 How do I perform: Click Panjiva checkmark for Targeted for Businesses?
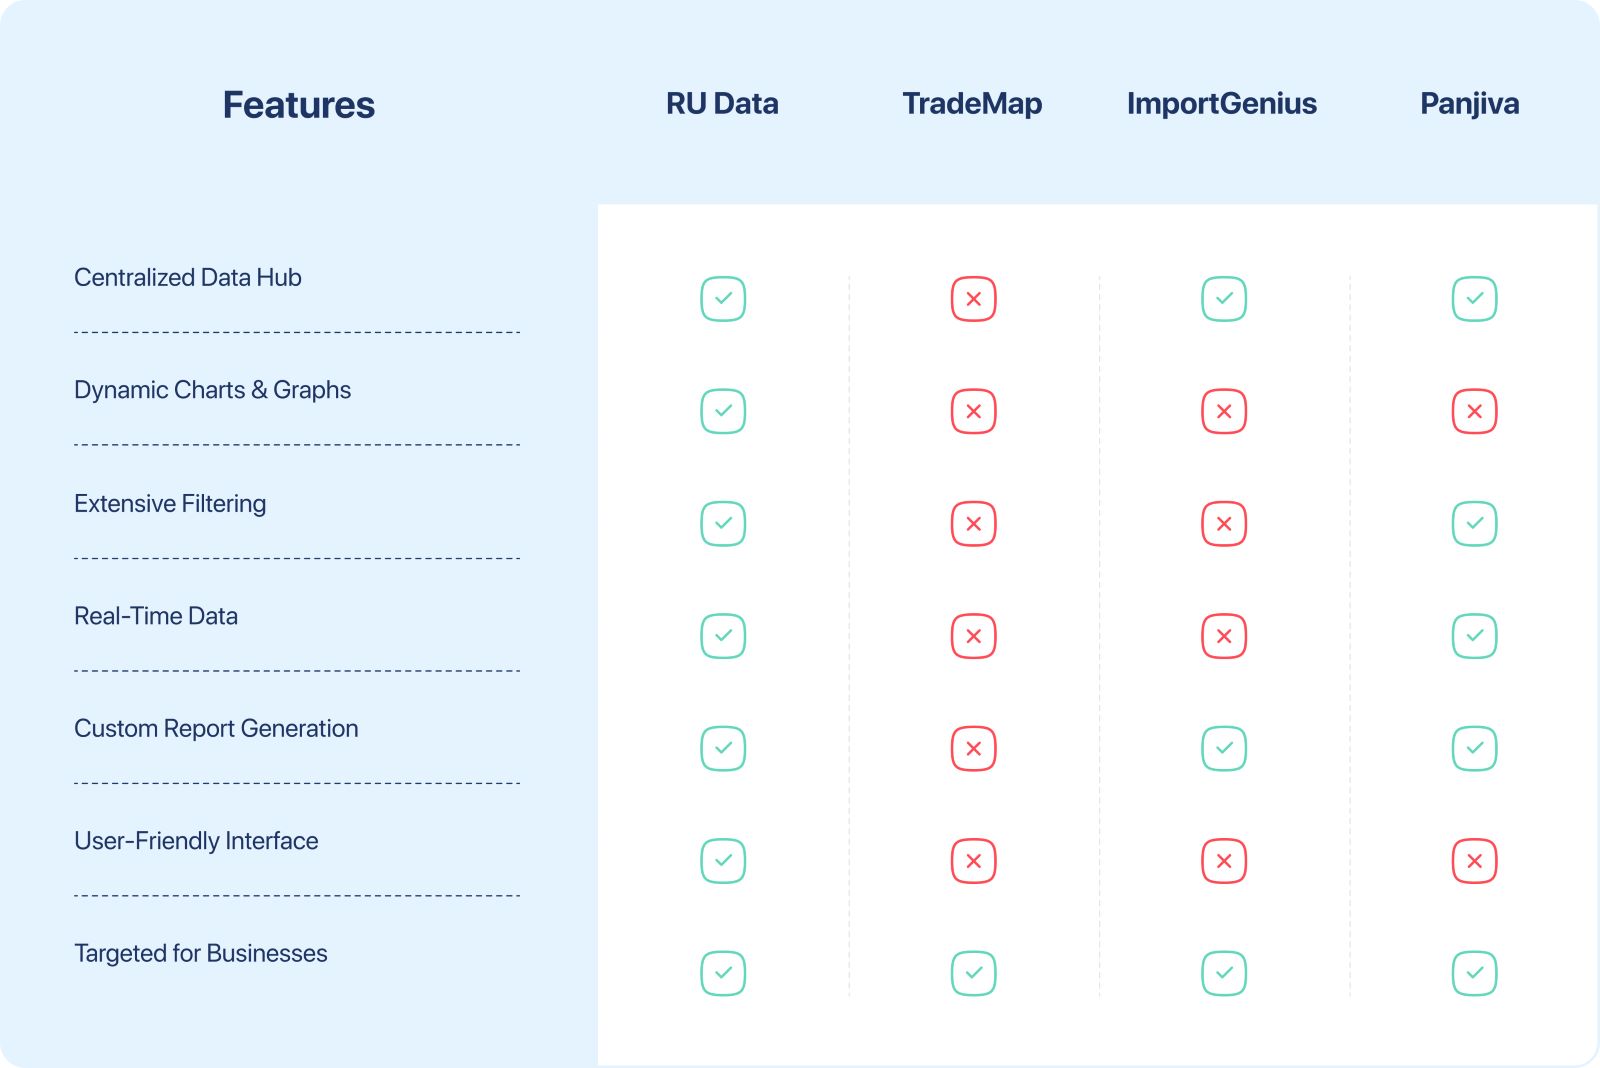pos(1474,973)
